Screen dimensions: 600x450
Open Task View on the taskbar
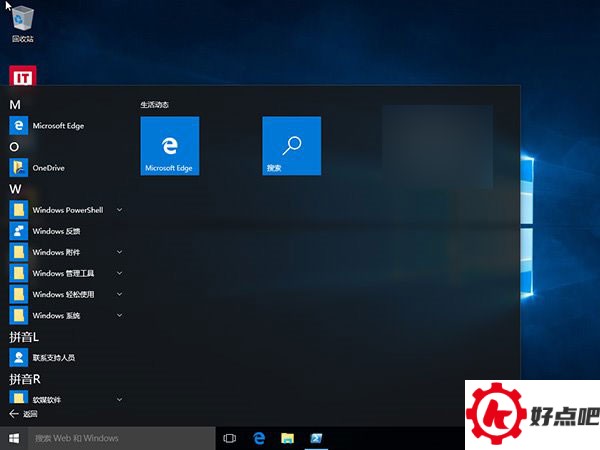(x=229, y=438)
